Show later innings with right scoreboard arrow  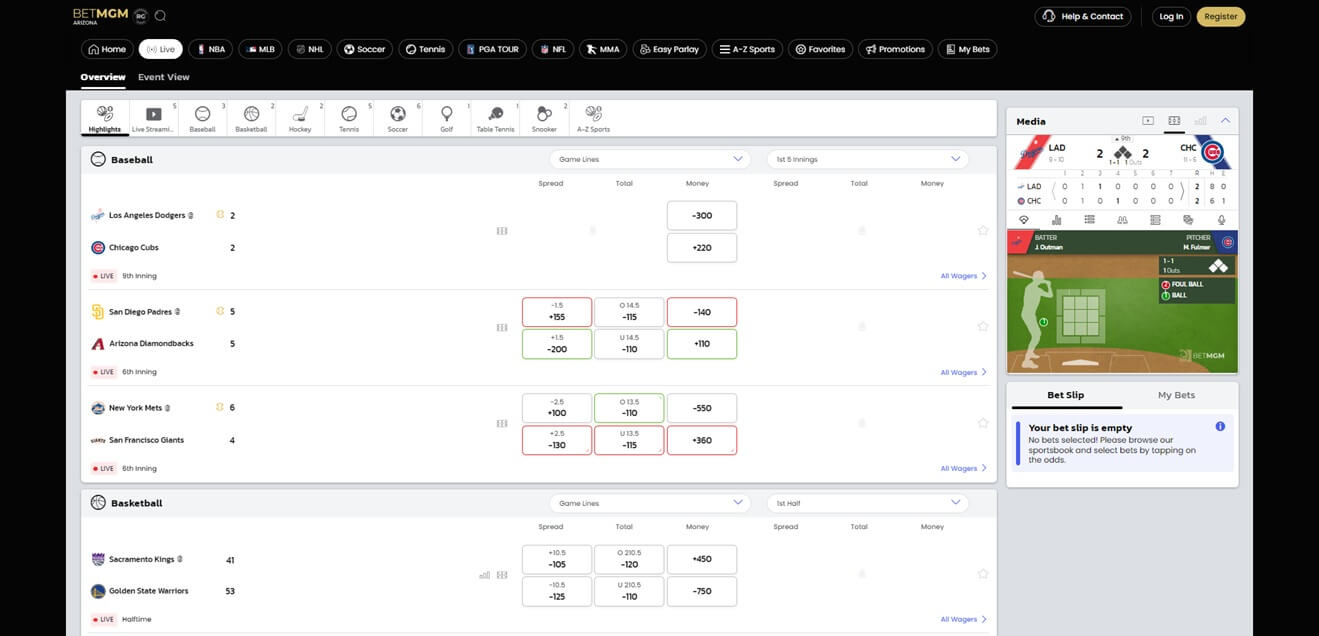pos(1183,193)
